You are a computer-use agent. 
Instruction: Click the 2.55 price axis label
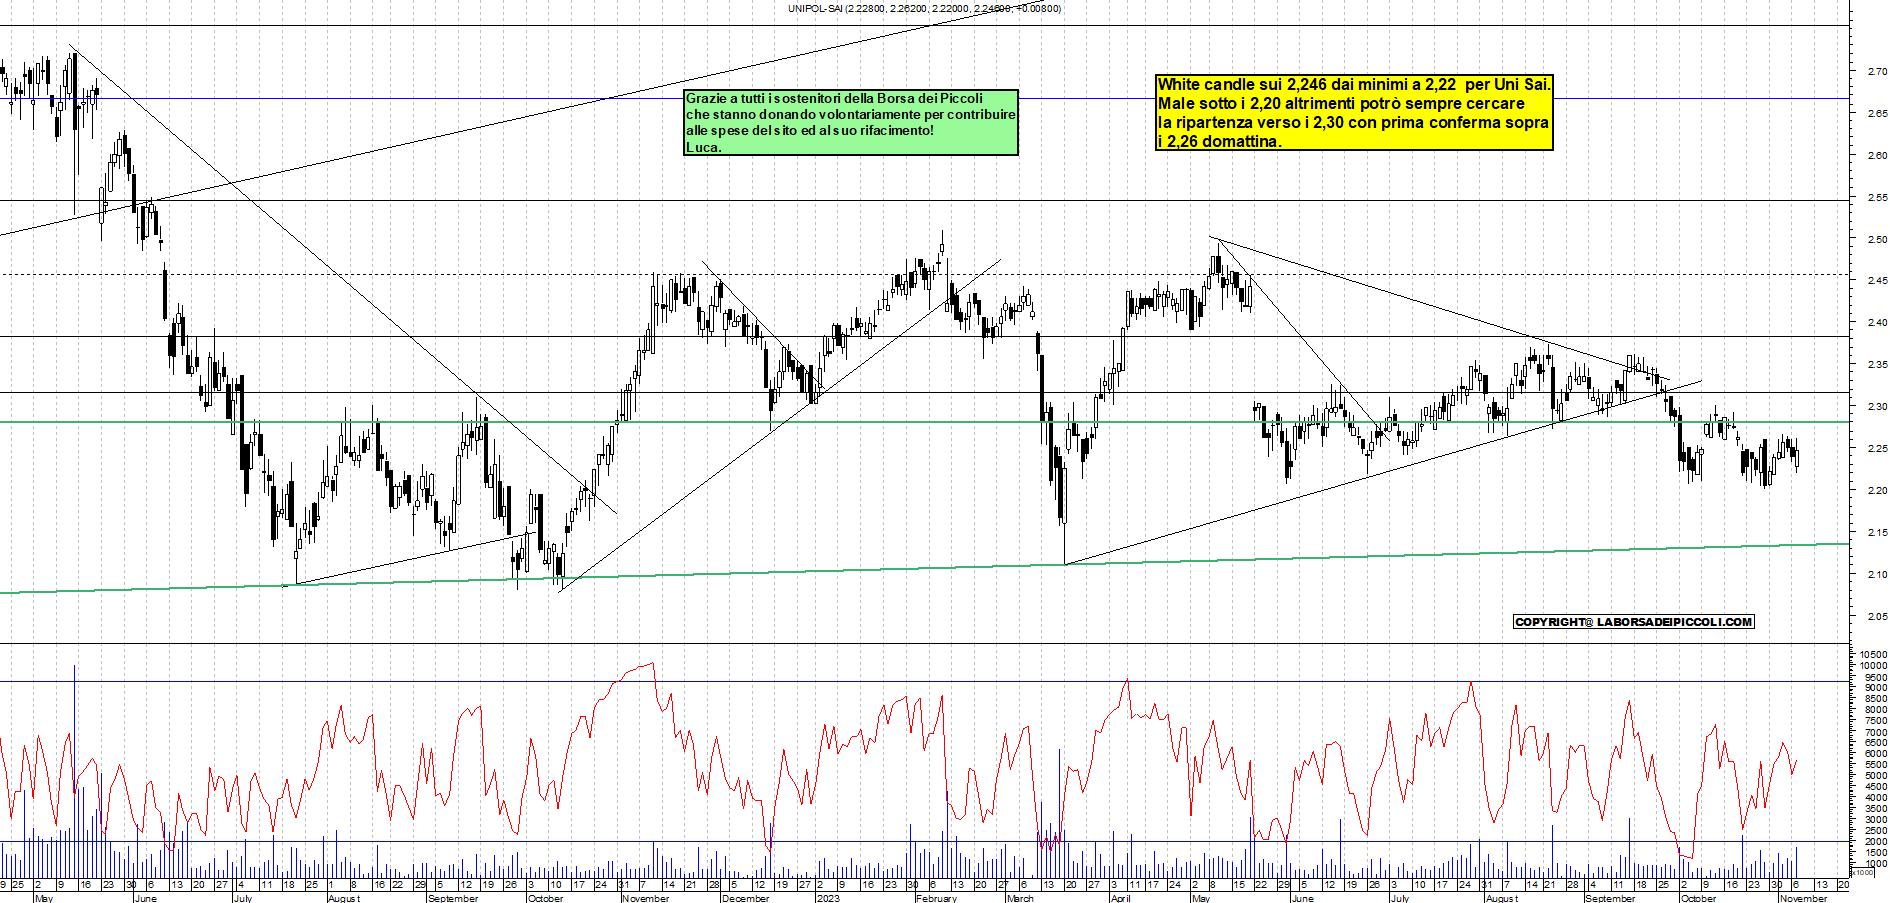point(1877,198)
